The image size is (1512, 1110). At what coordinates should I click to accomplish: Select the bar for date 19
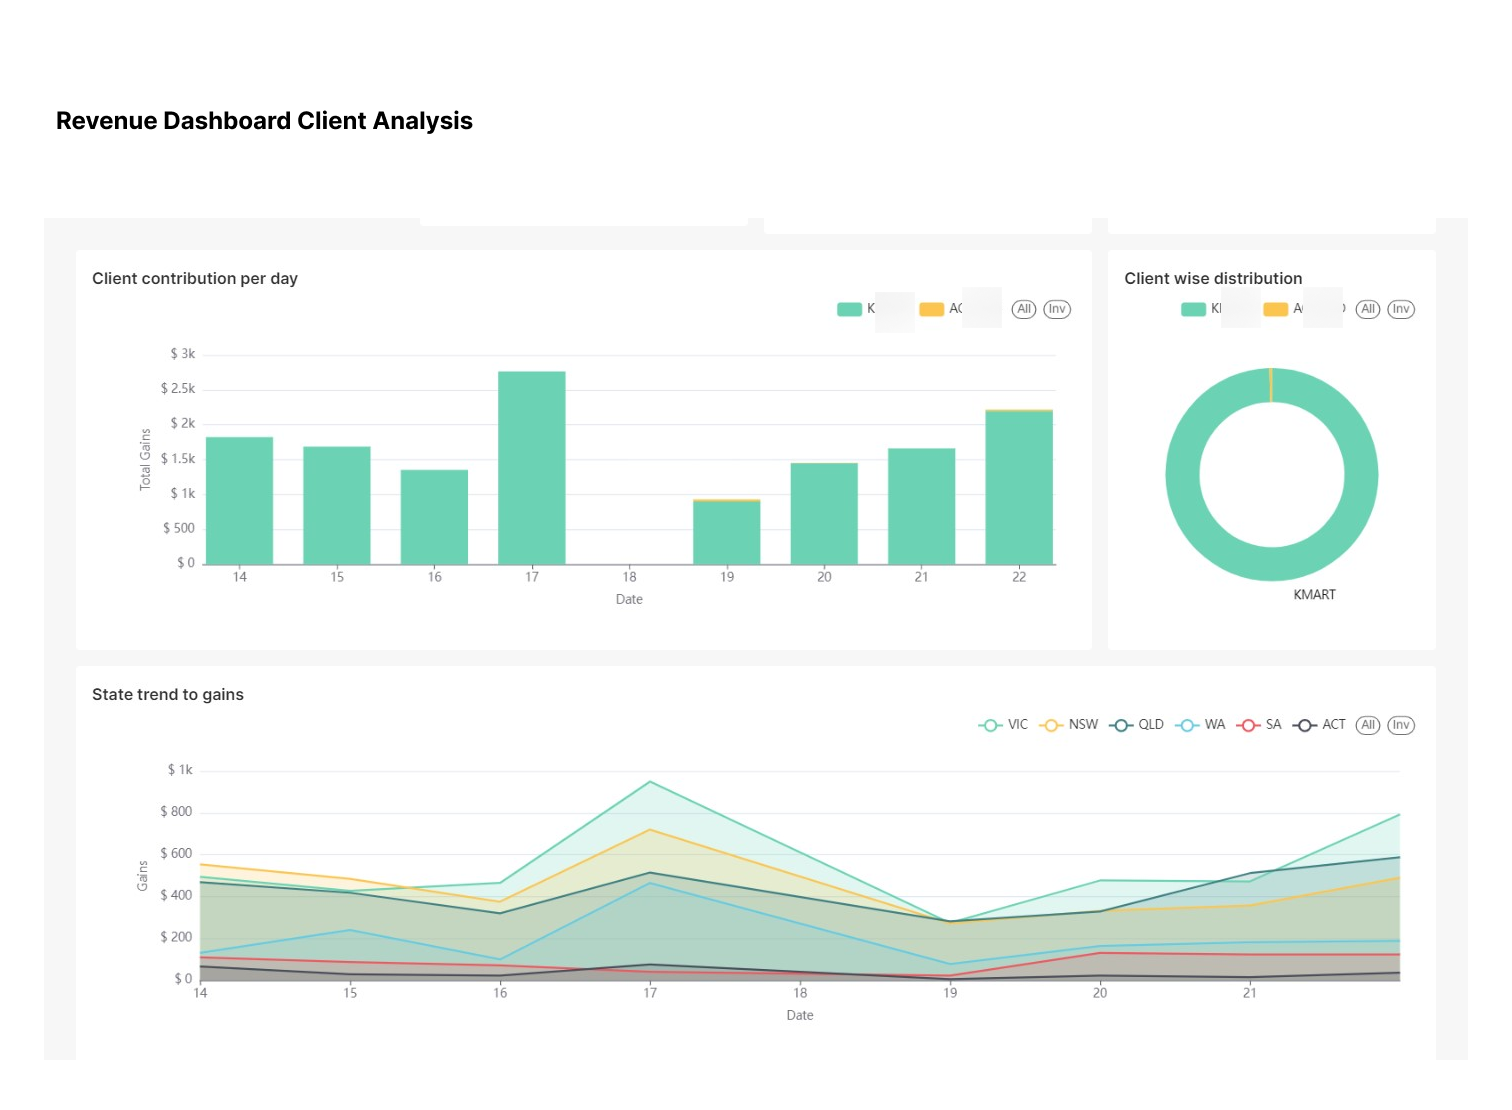coord(727,532)
